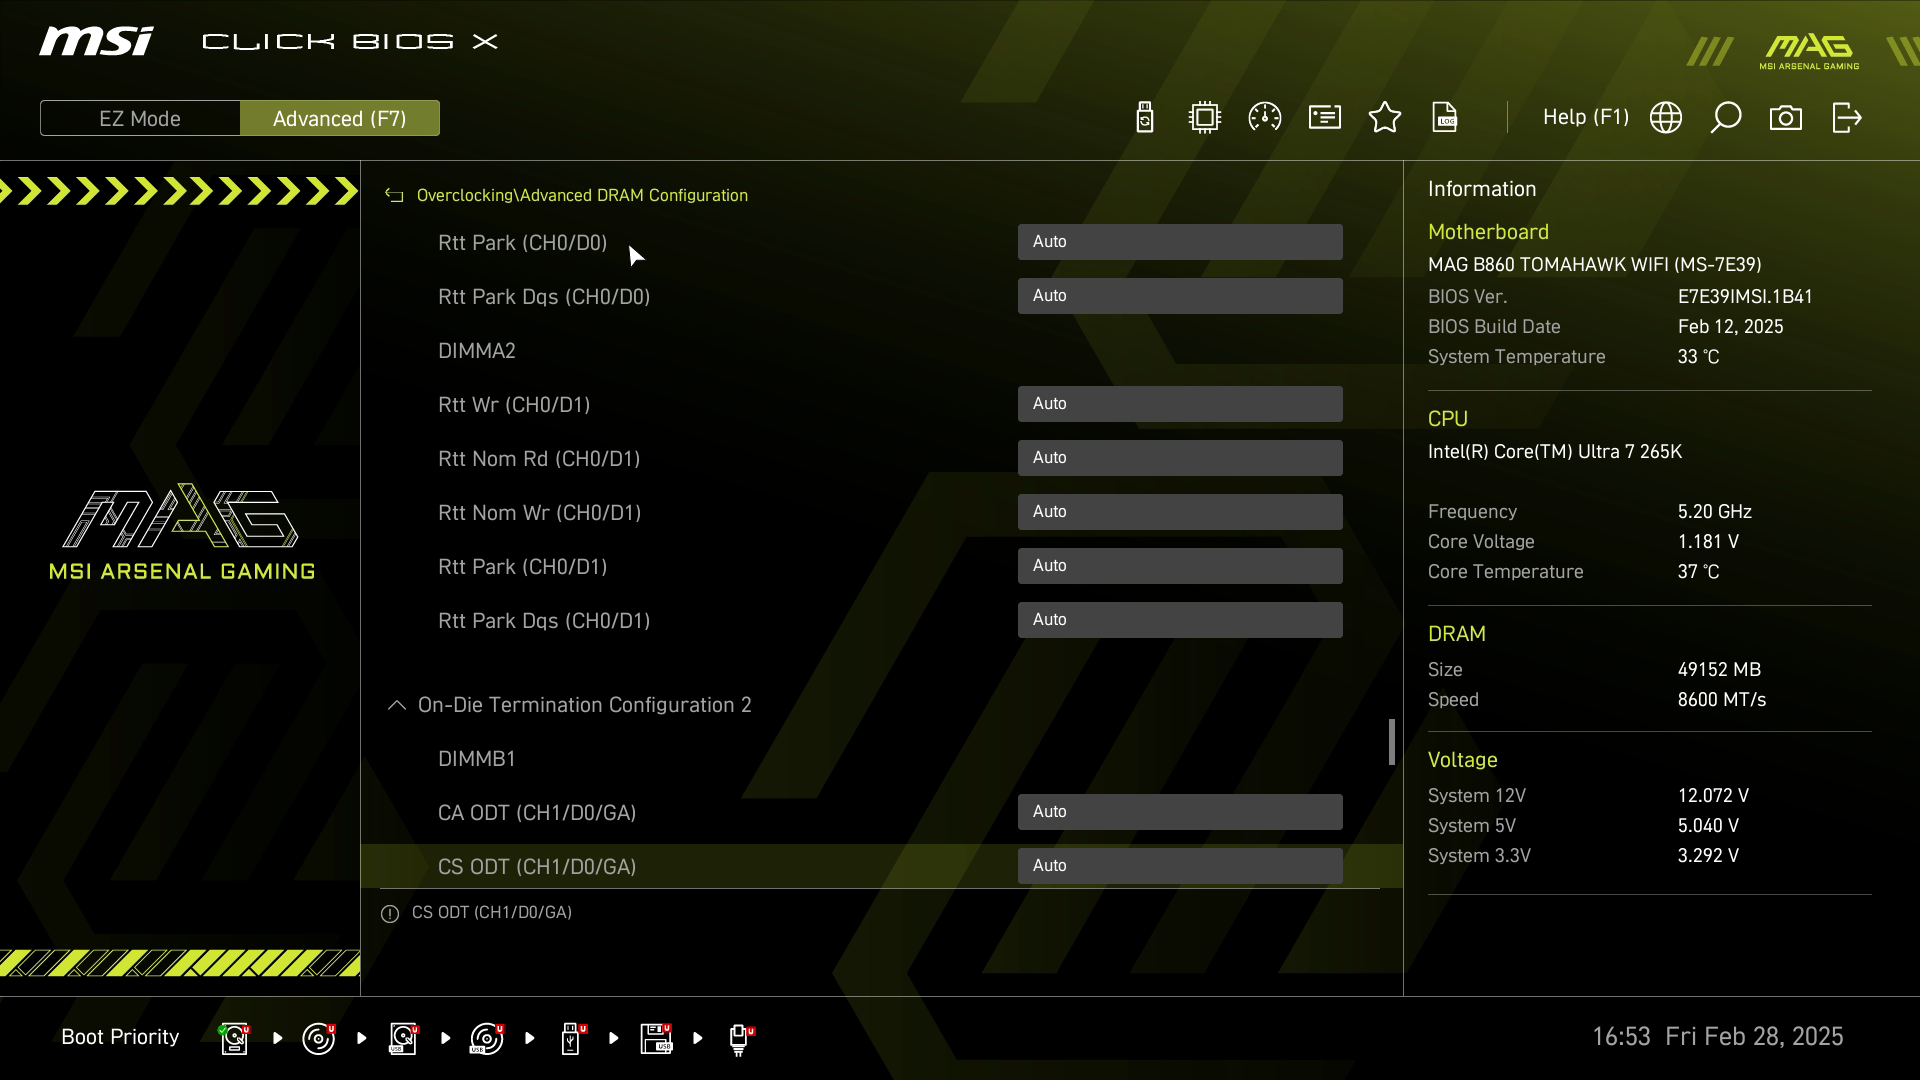Click the exit BIOS icon
The image size is (1920, 1080).
tap(1847, 118)
